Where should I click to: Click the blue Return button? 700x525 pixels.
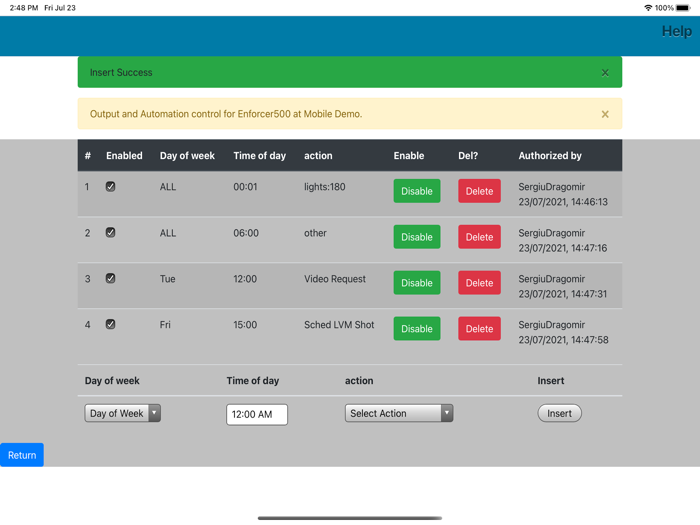click(x=22, y=455)
